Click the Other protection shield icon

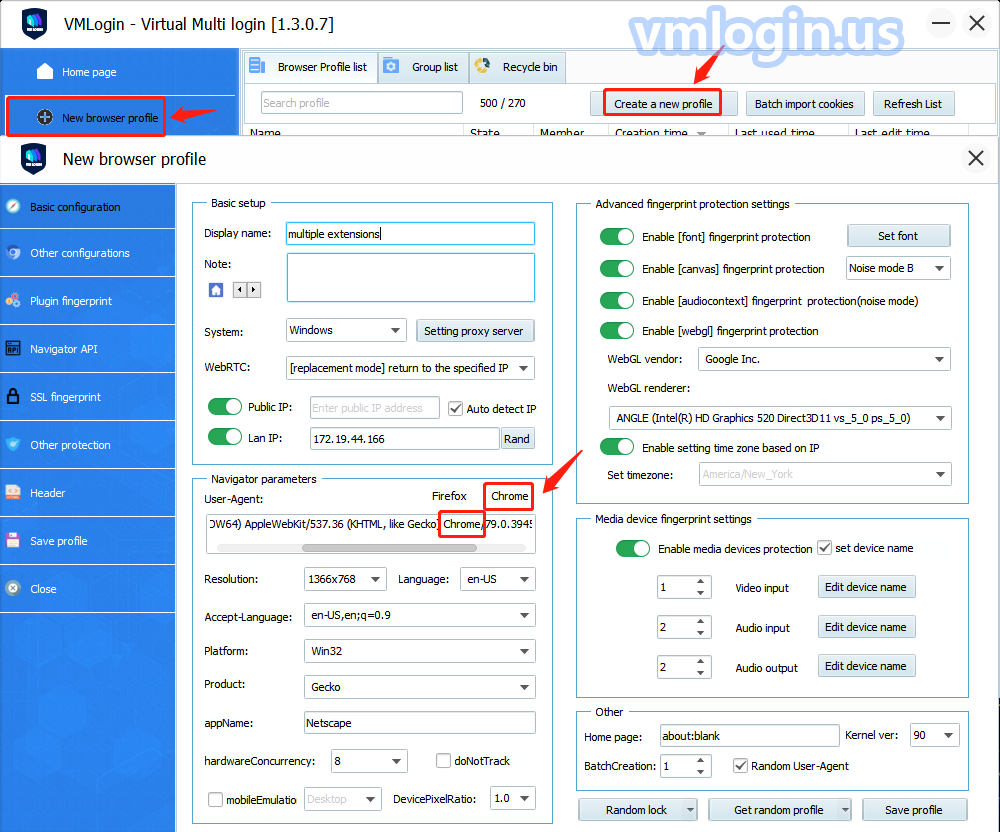13,445
